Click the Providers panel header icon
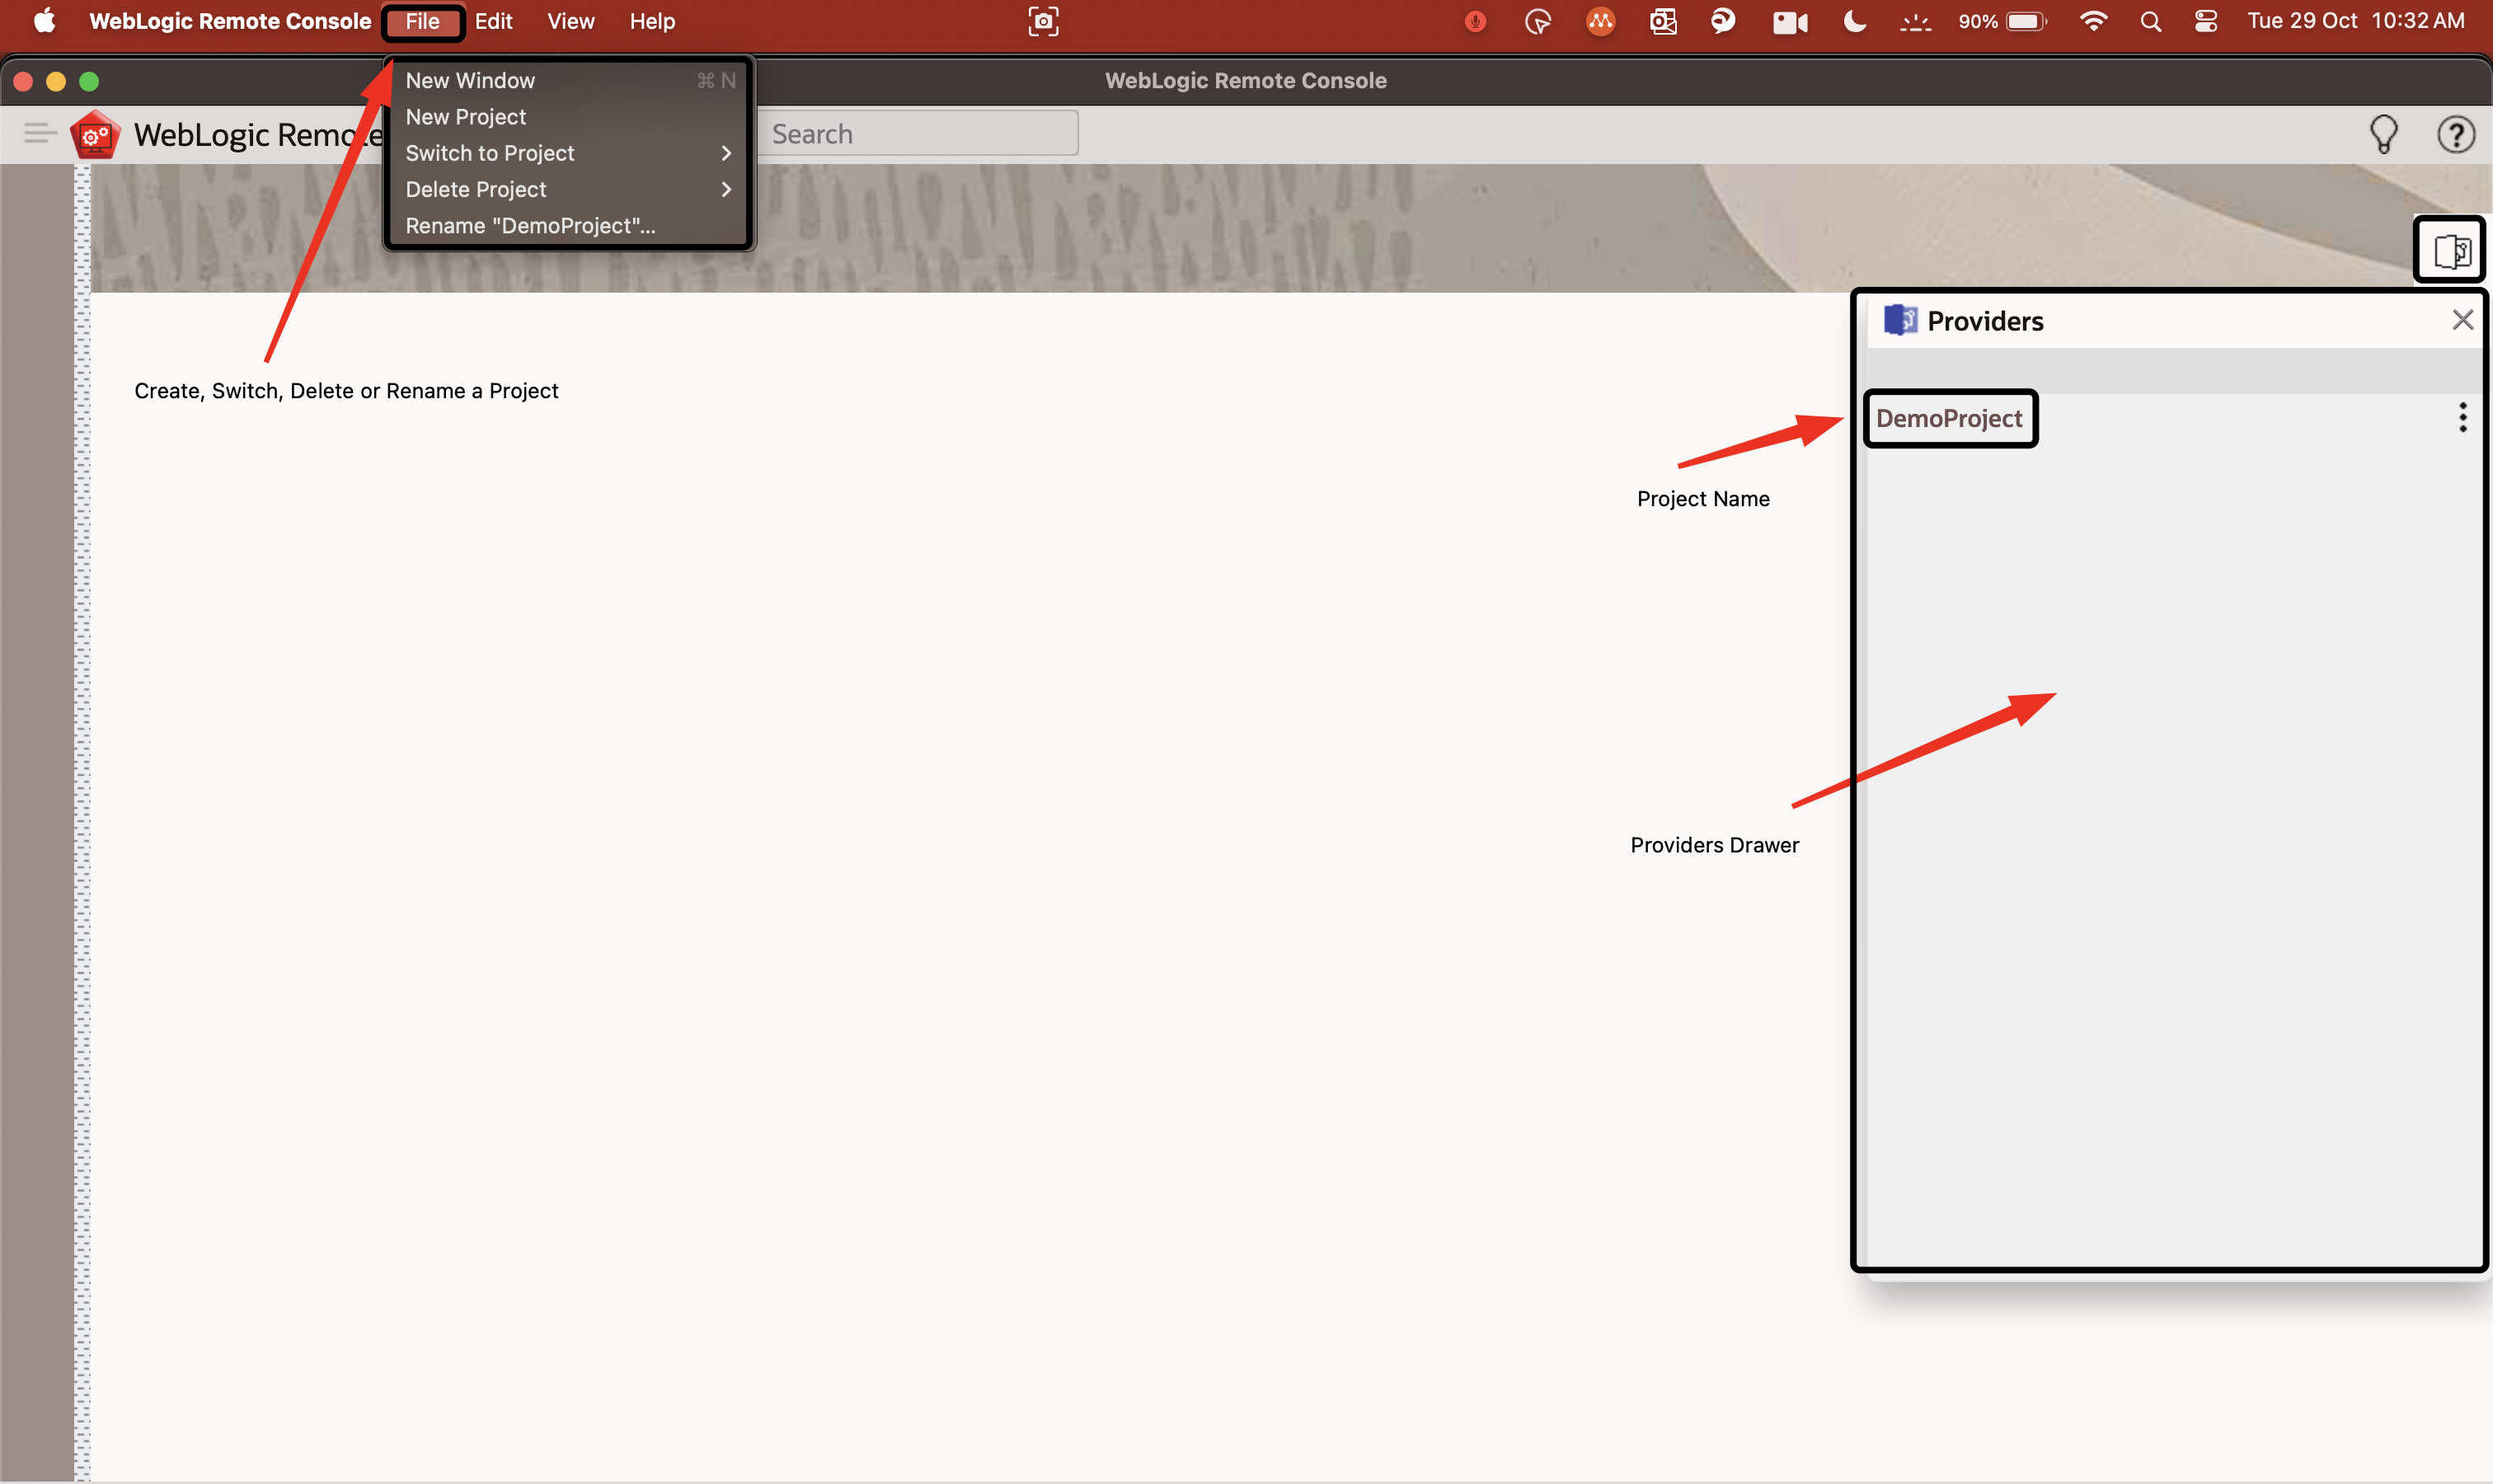This screenshot has height=1484, width=2493. tap(1900, 320)
